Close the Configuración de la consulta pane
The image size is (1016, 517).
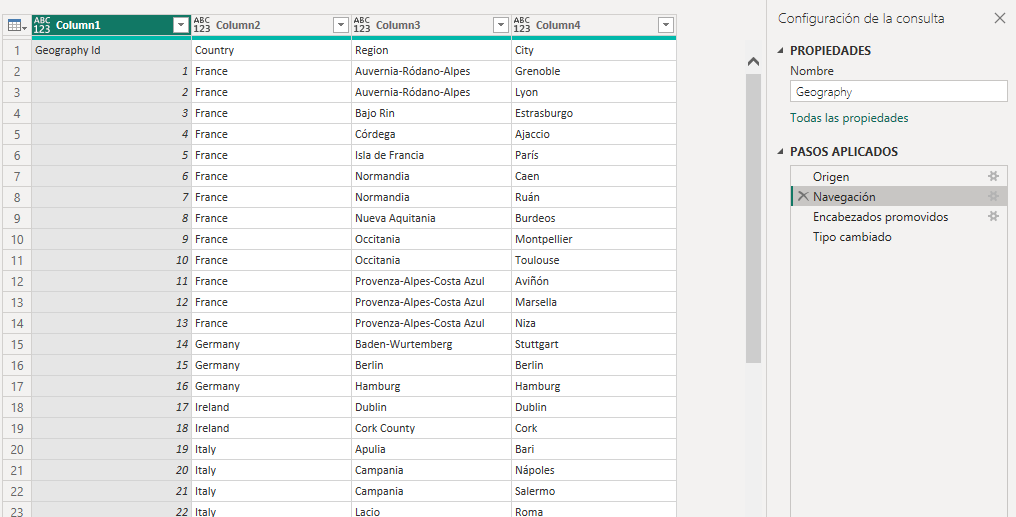999,18
